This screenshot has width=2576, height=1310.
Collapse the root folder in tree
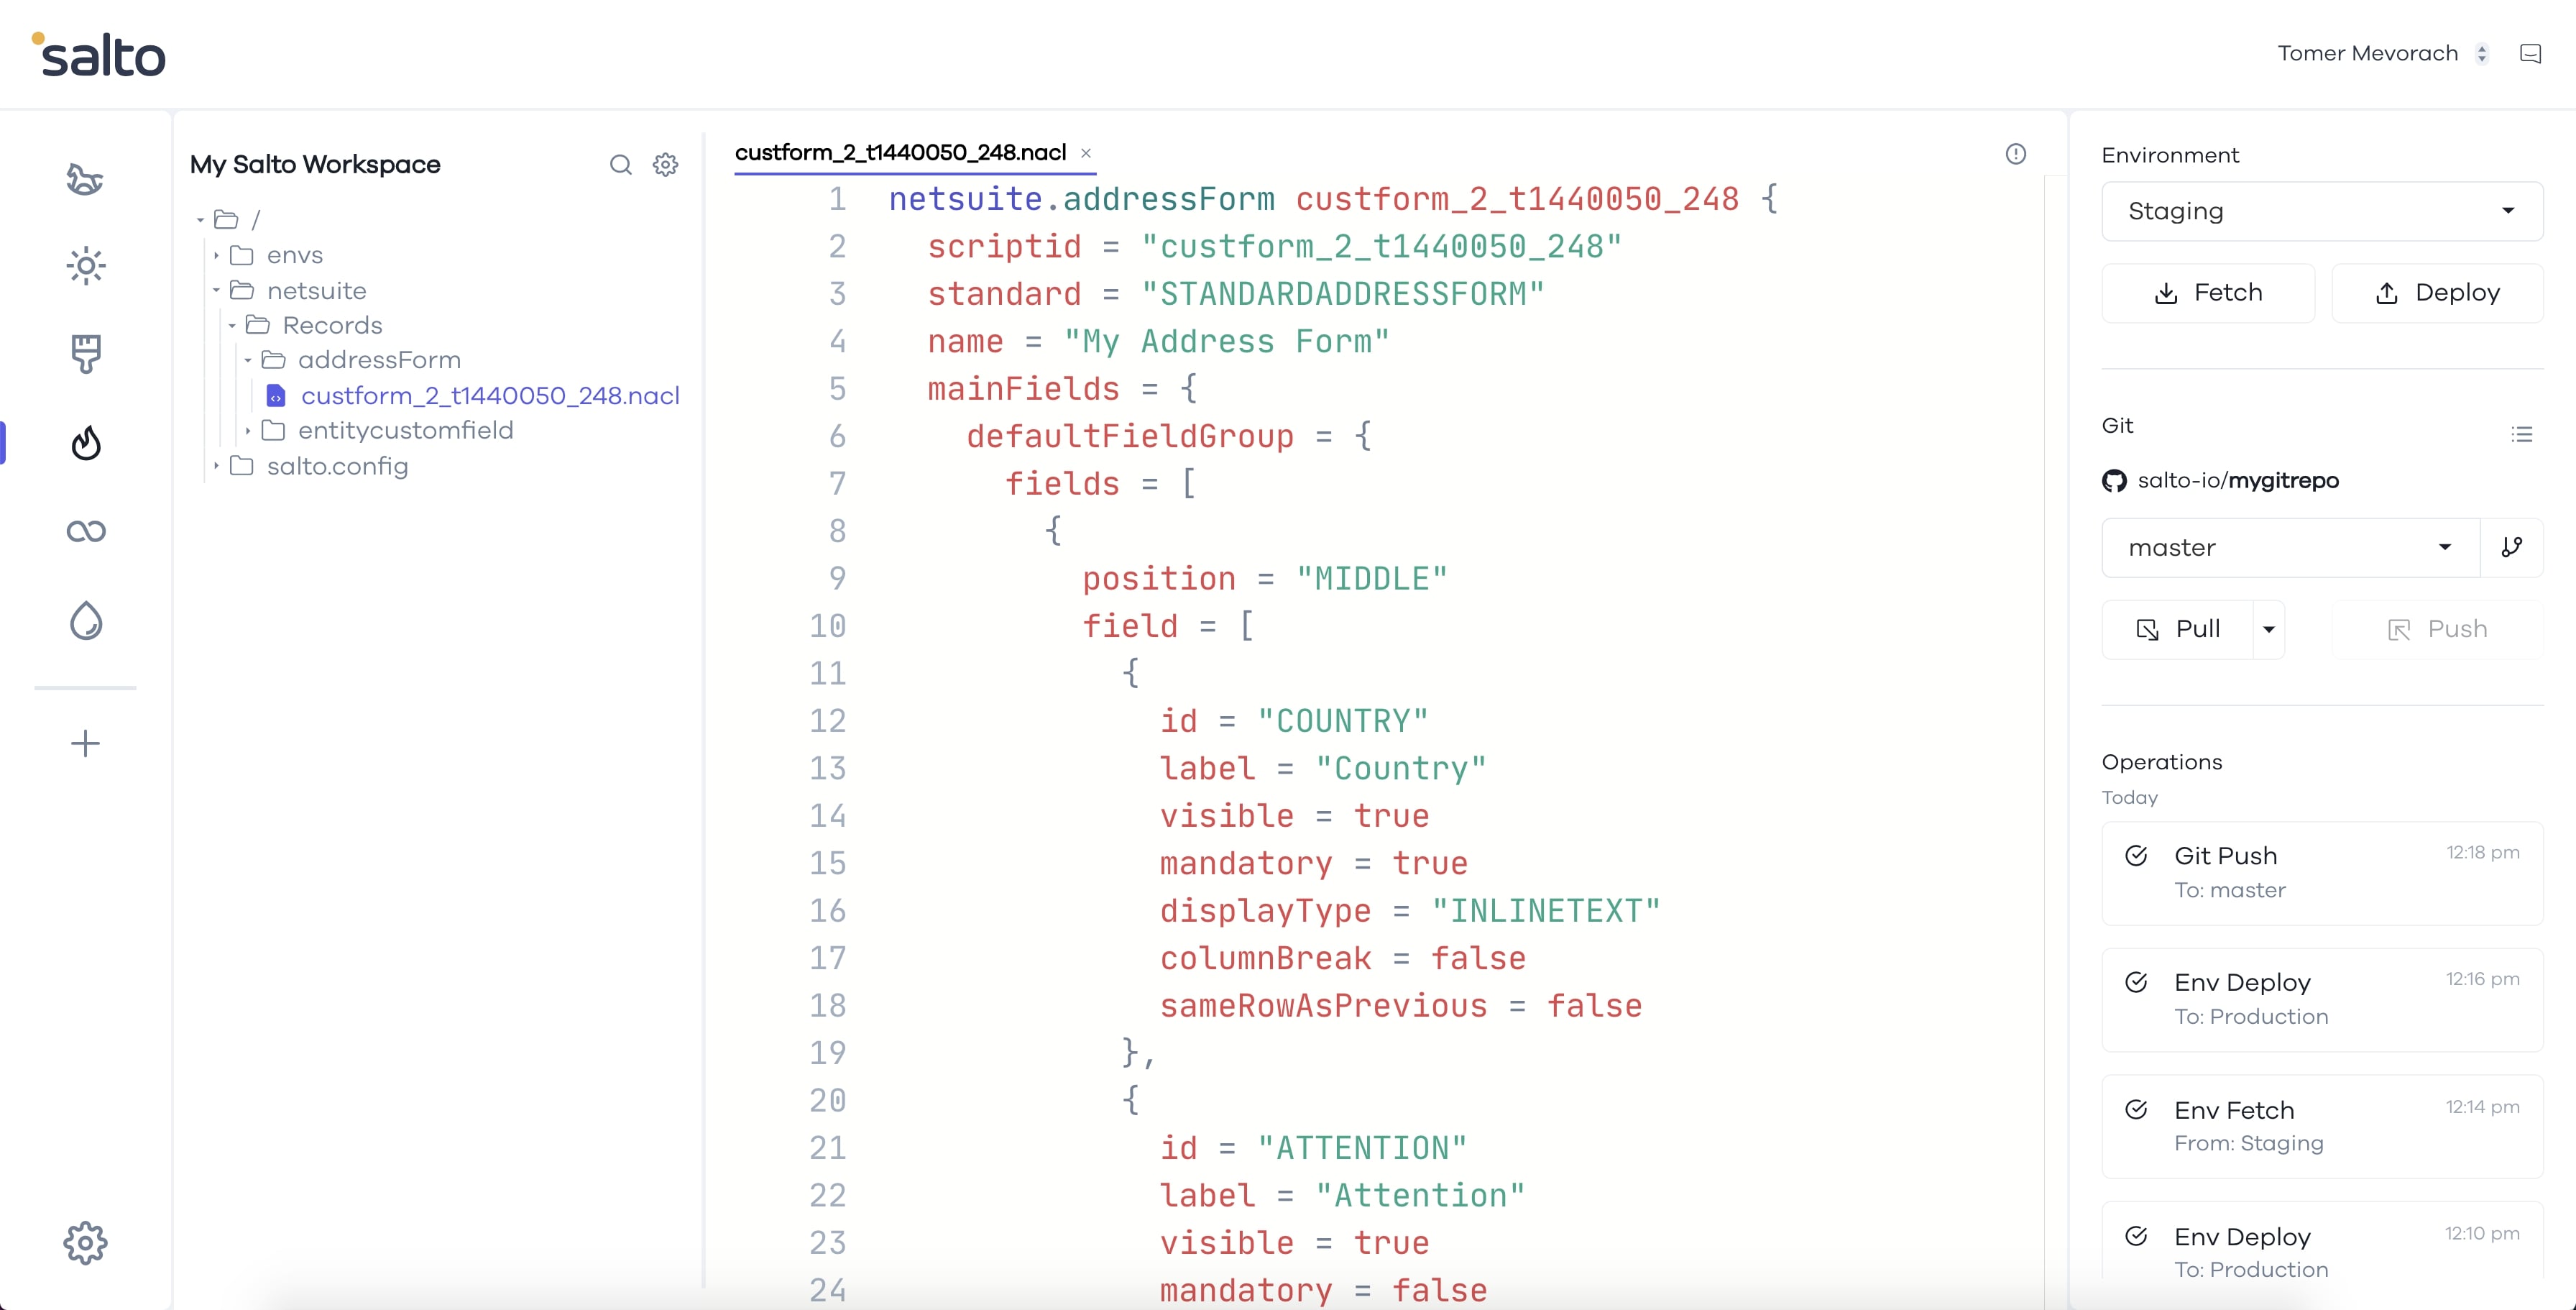201,220
